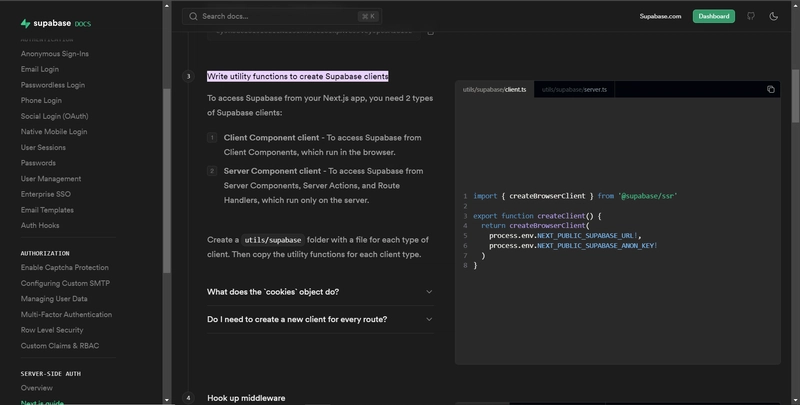Open Passwordless Login docs
This screenshot has width=800, height=405.
(x=53, y=85)
